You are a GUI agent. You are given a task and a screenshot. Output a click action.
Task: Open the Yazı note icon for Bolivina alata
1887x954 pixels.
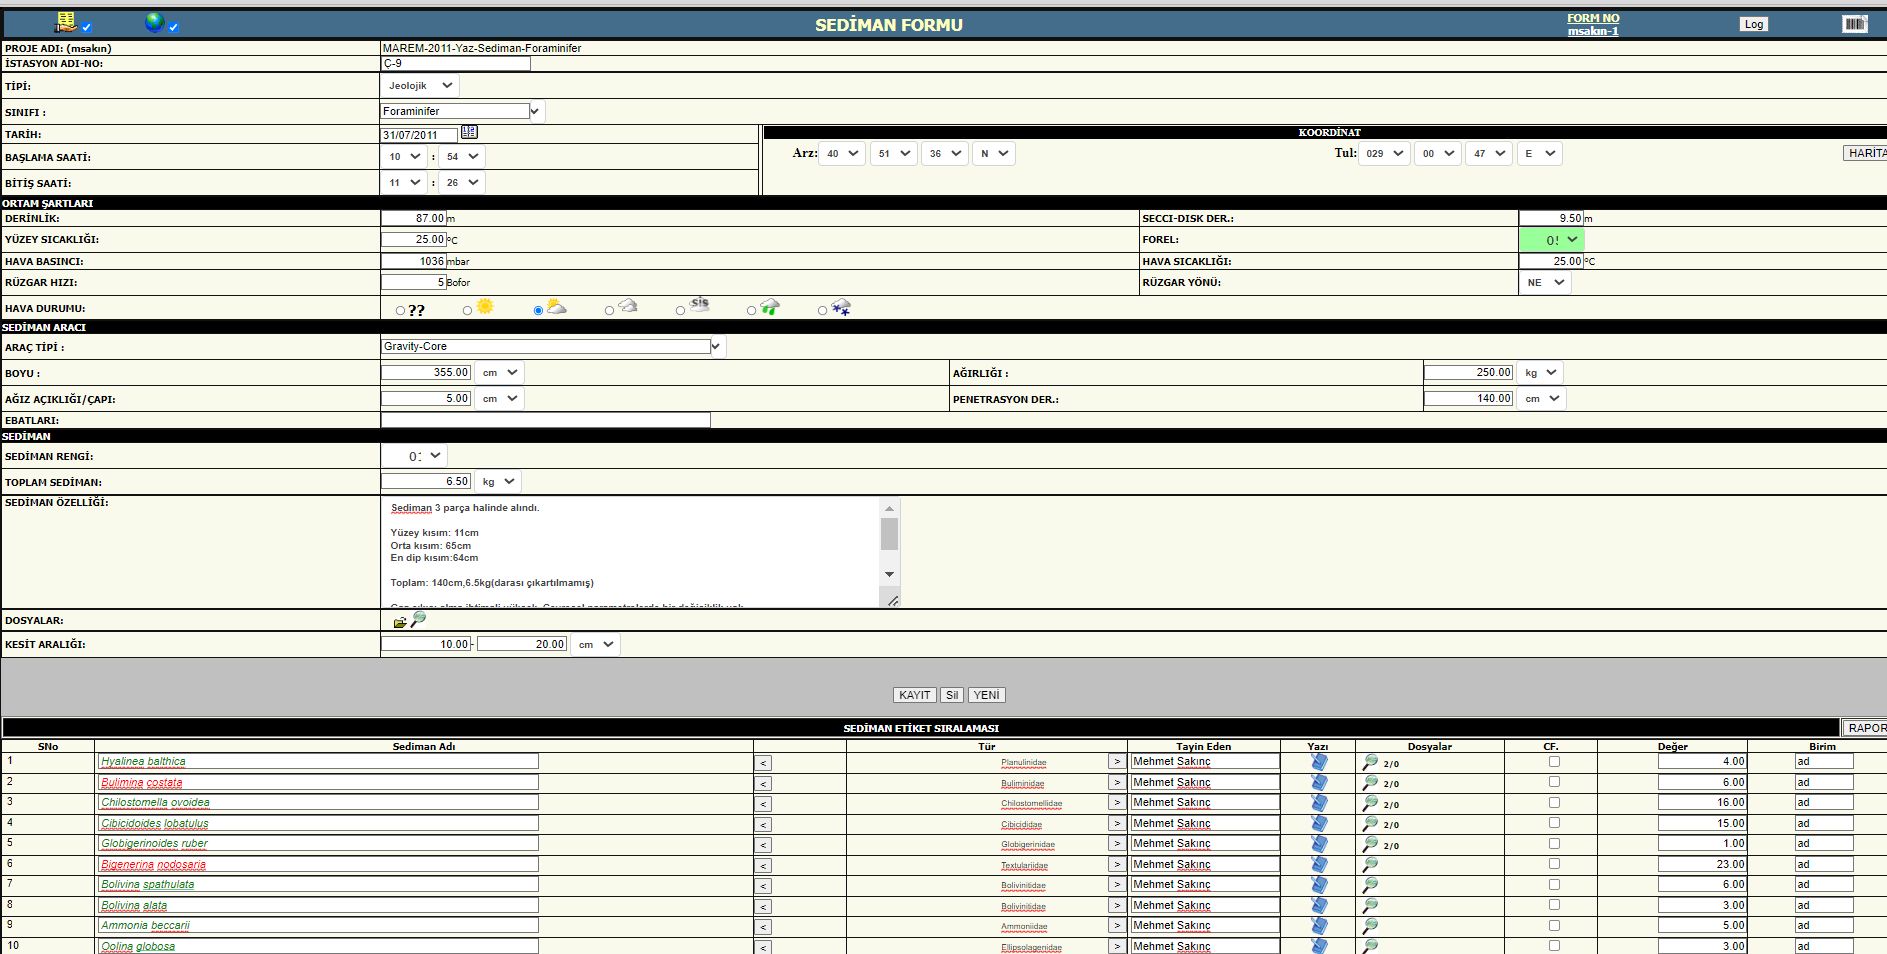click(x=1319, y=906)
